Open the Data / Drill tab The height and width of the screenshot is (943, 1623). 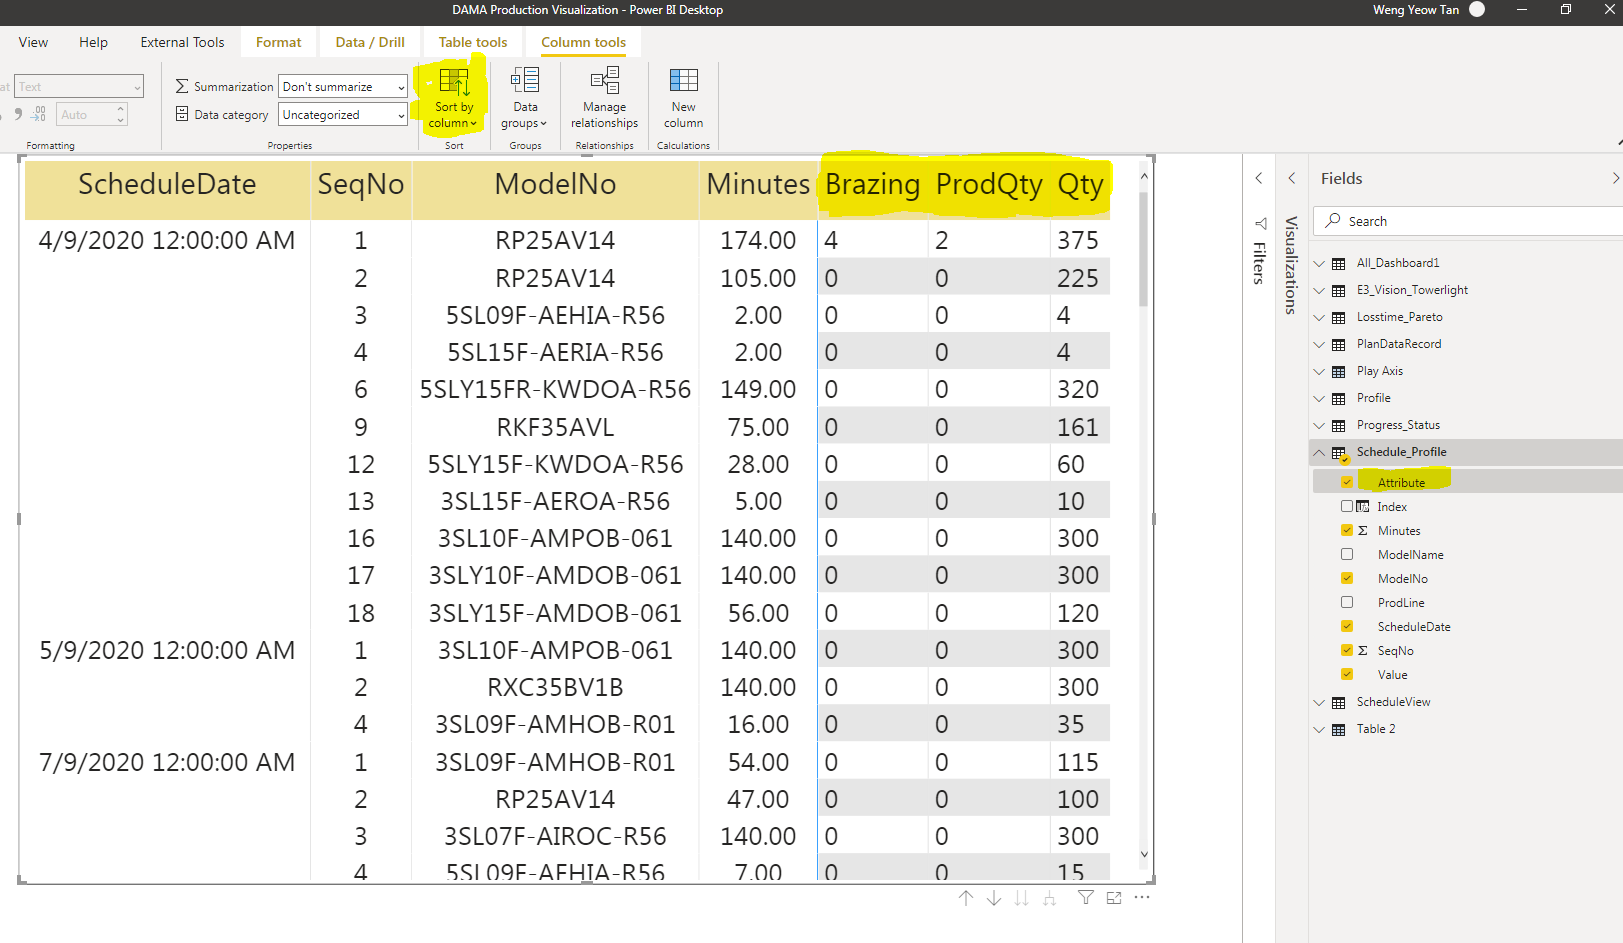pos(370,42)
